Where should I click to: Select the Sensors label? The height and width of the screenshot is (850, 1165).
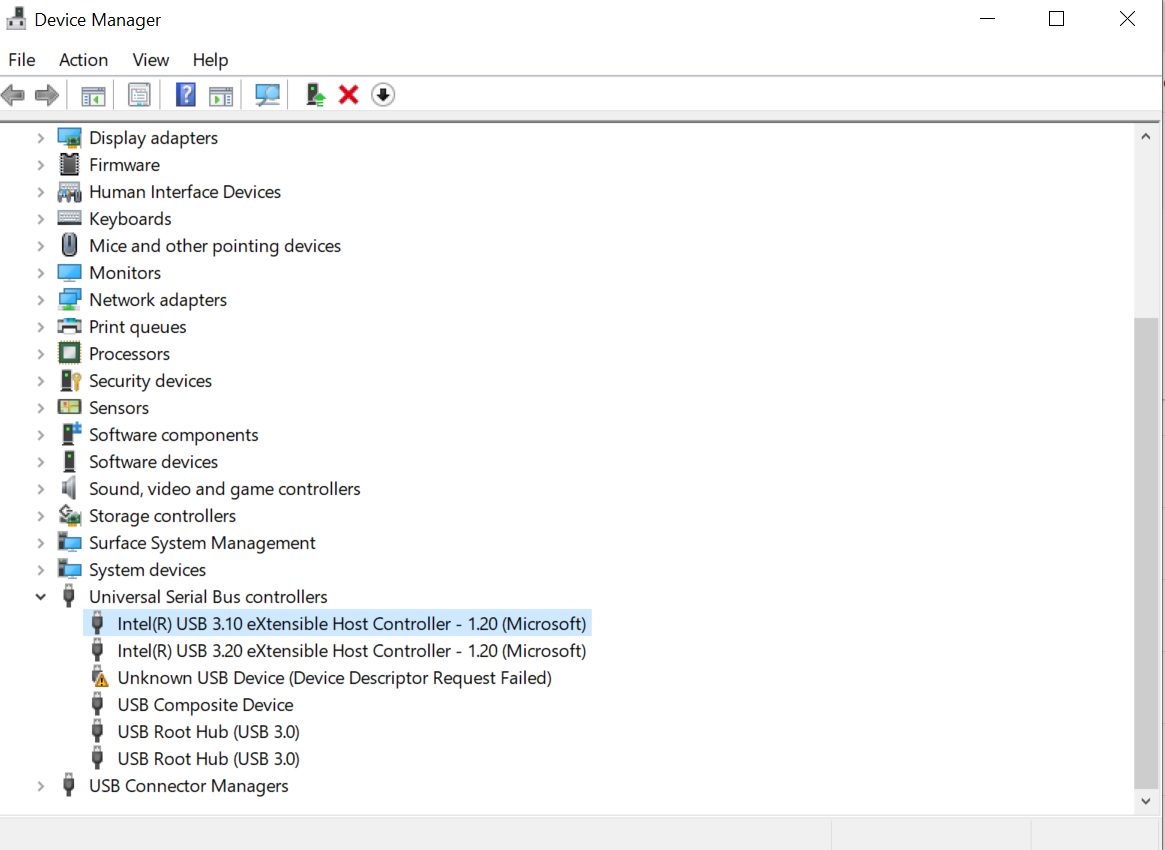click(119, 408)
